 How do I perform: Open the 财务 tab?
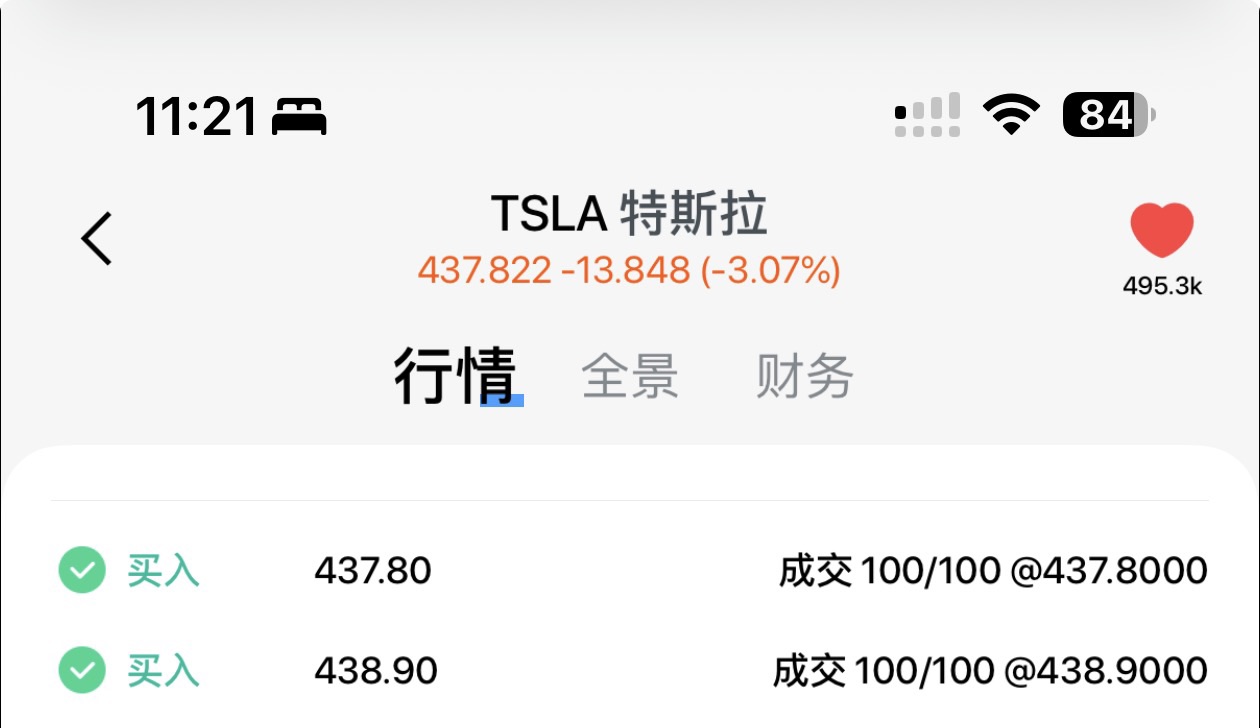pyautogui.click(x=804, y=376)
